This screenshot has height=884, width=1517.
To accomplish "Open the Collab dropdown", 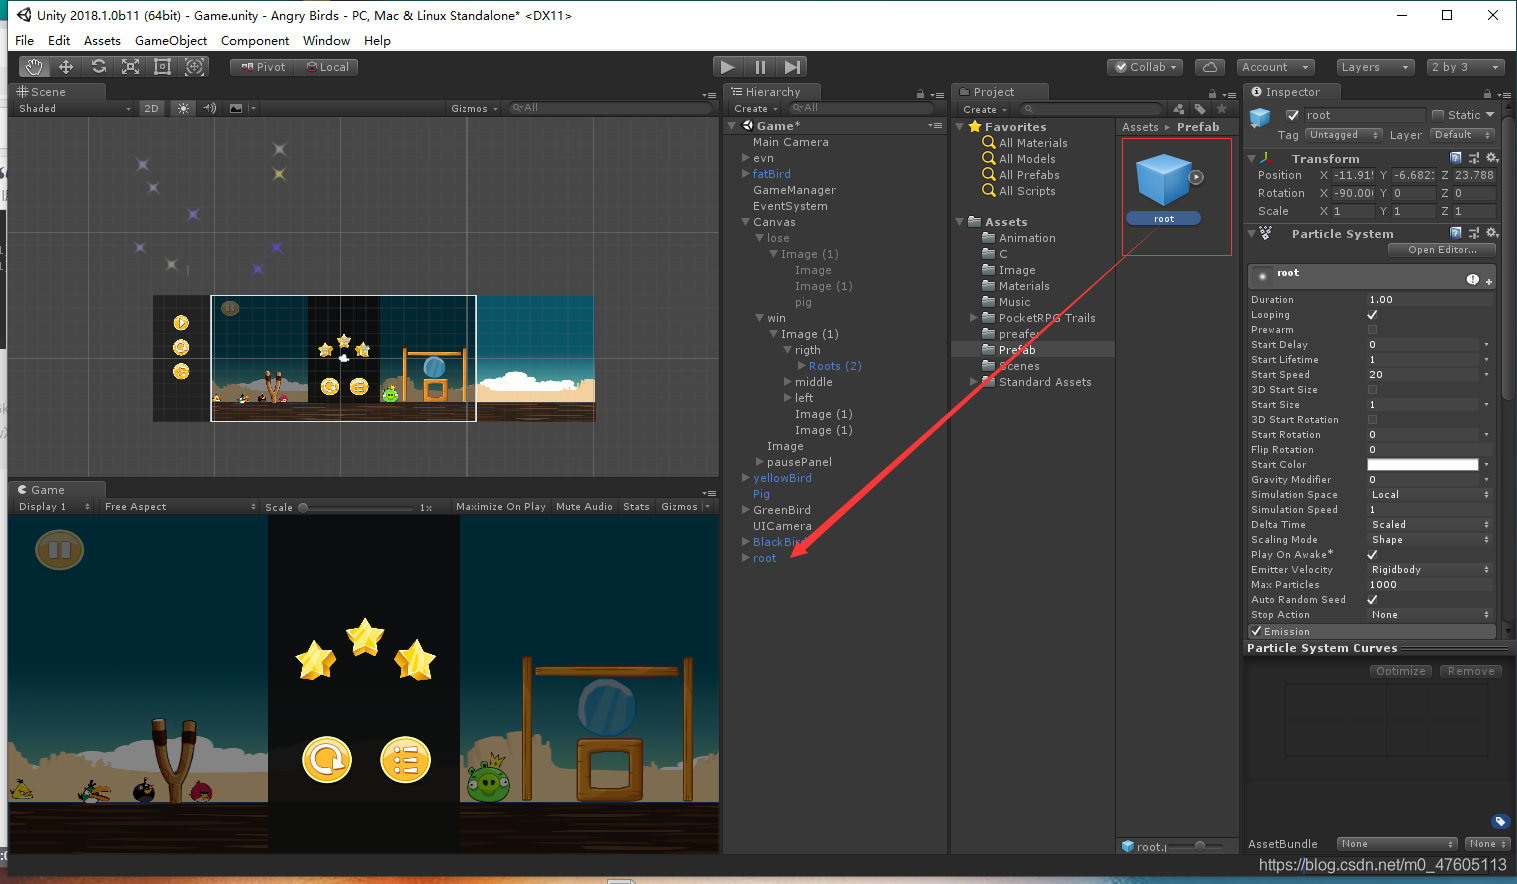I will pos(1146,67).
